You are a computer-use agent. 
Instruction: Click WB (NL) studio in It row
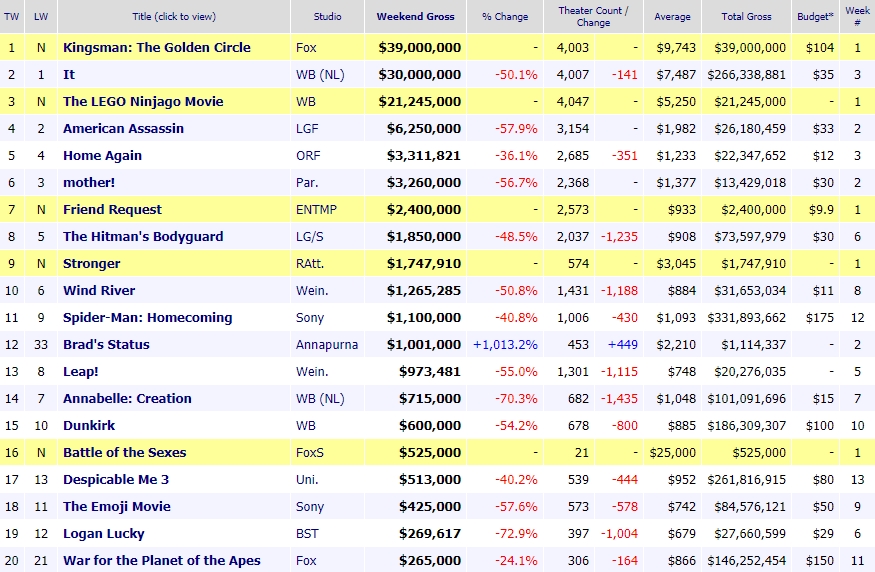tap(320, 74)
